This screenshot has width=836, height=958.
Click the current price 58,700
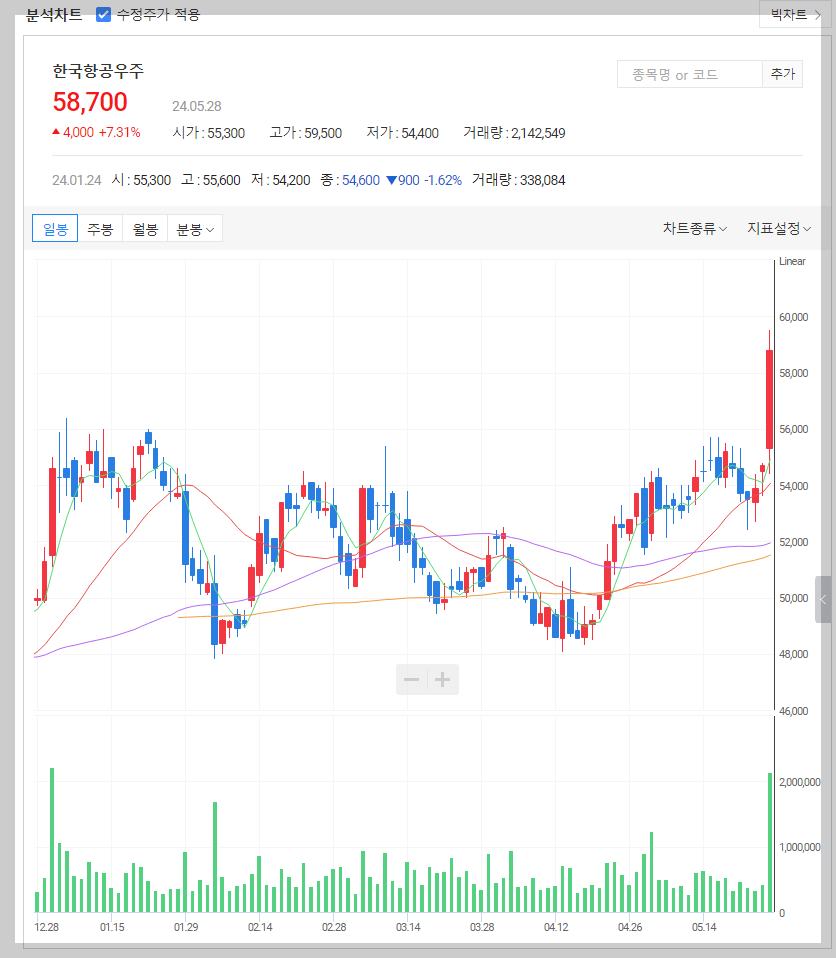pyautogui.click(x=90, y=102)
